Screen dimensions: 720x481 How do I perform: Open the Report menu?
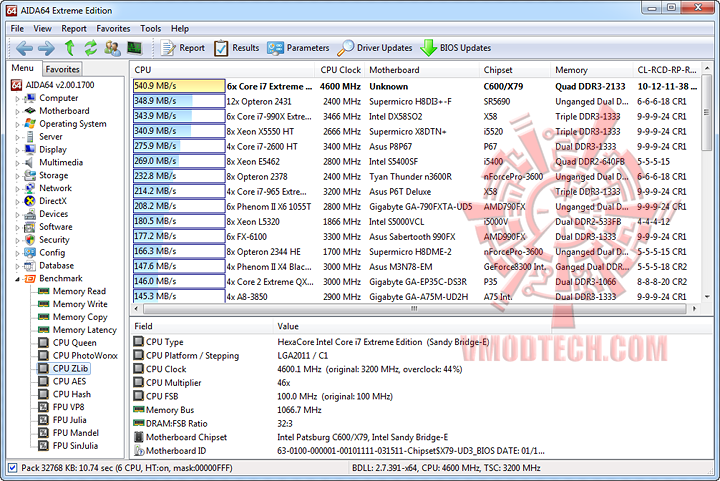pyautogui.click(x=74, y=28)
